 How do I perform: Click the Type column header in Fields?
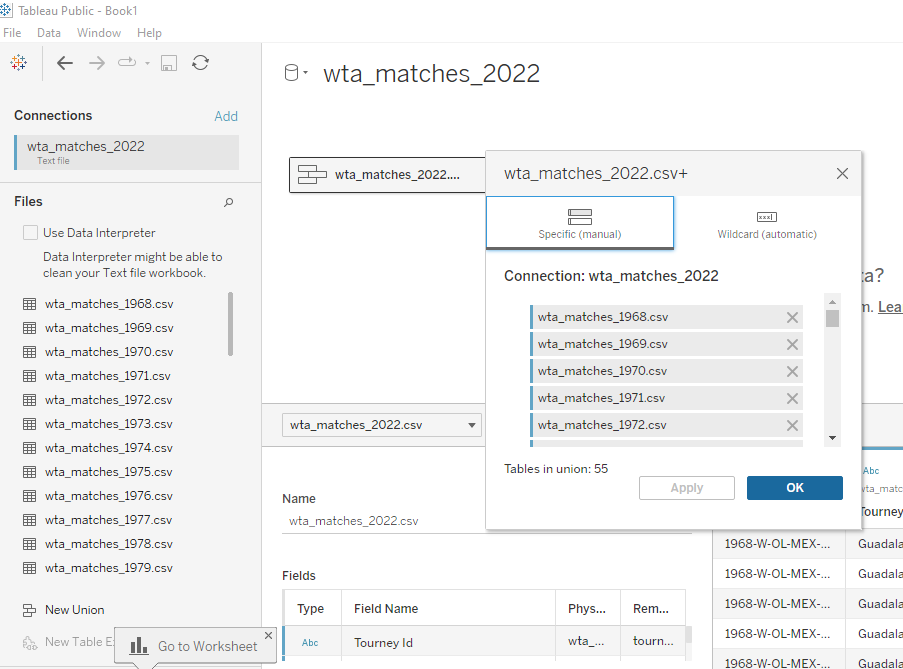click(x=310, y=609)
